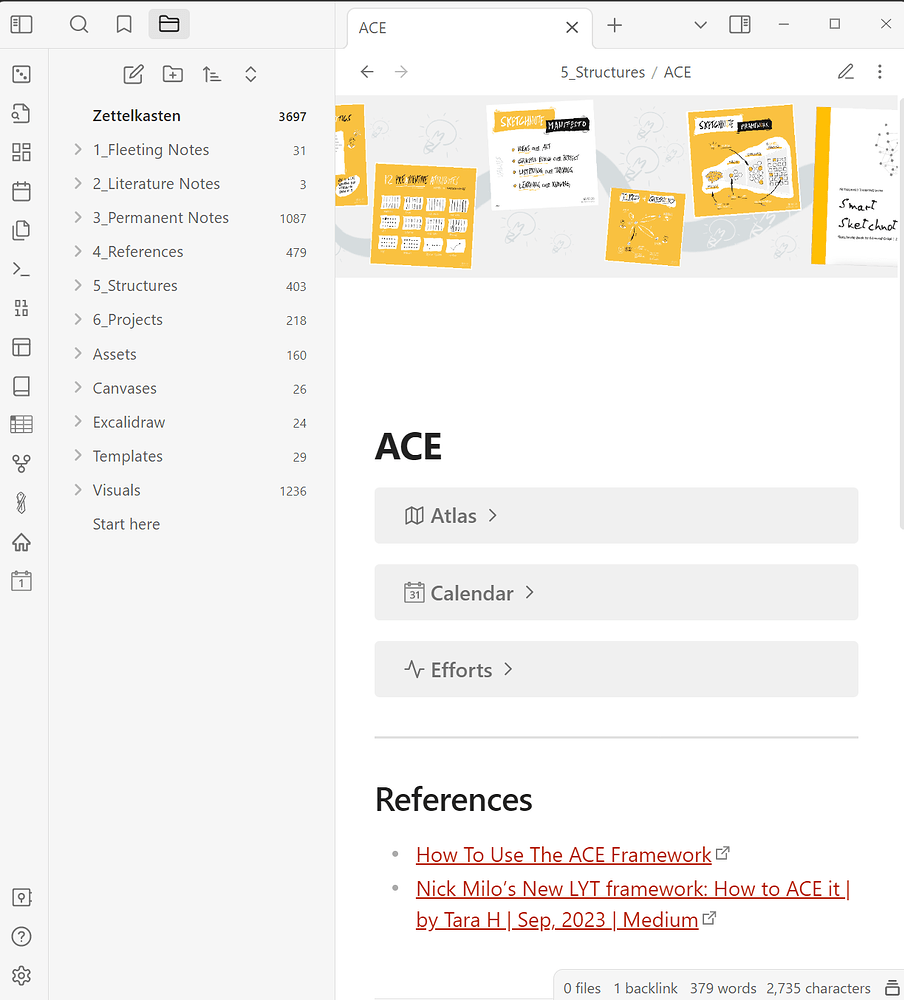Click the '379 words' status entry
The image size is (904, 1000).
coord(723,988)
